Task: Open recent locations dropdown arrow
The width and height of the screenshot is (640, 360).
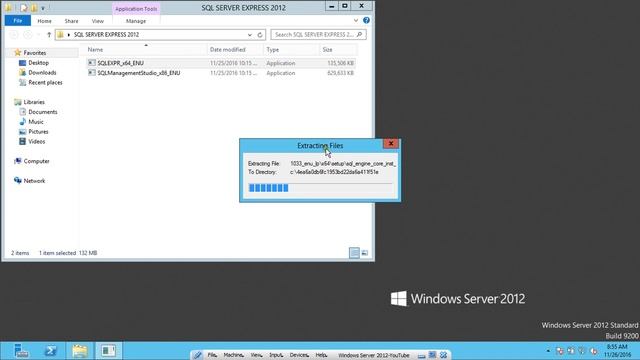Action: [39, 35]
